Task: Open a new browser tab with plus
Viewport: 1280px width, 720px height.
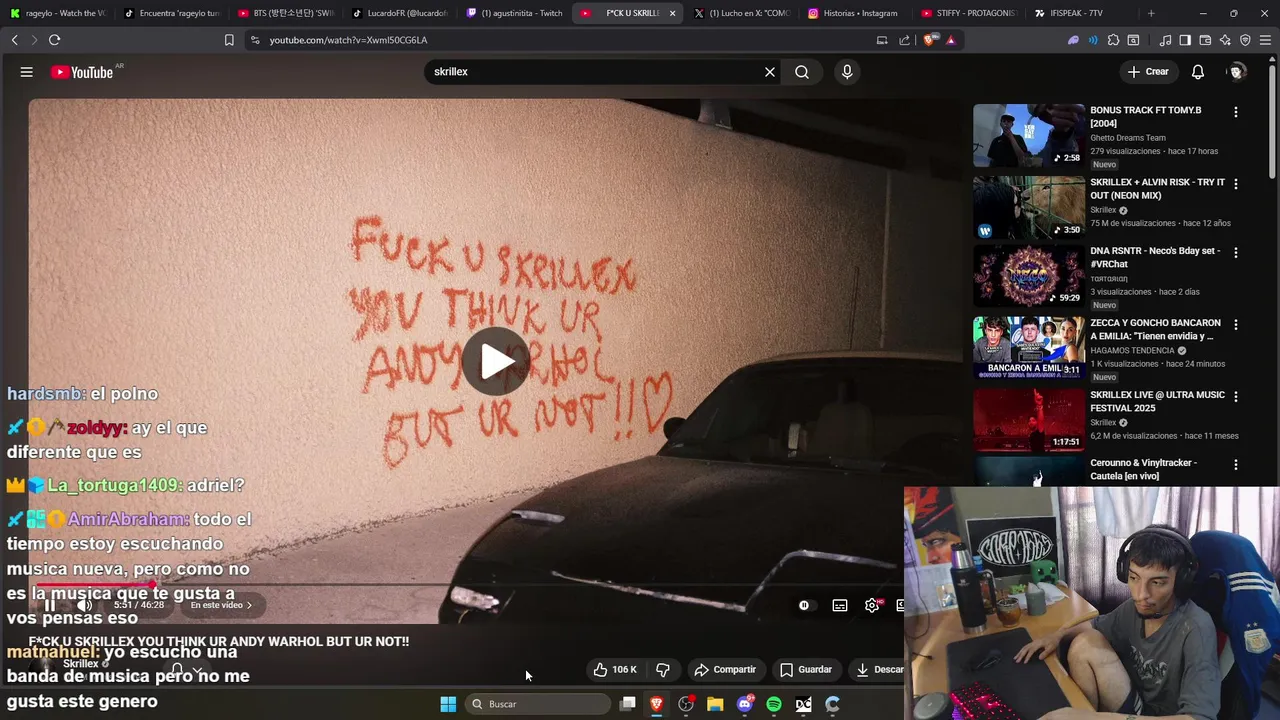Action: (x=1151, y=13)
